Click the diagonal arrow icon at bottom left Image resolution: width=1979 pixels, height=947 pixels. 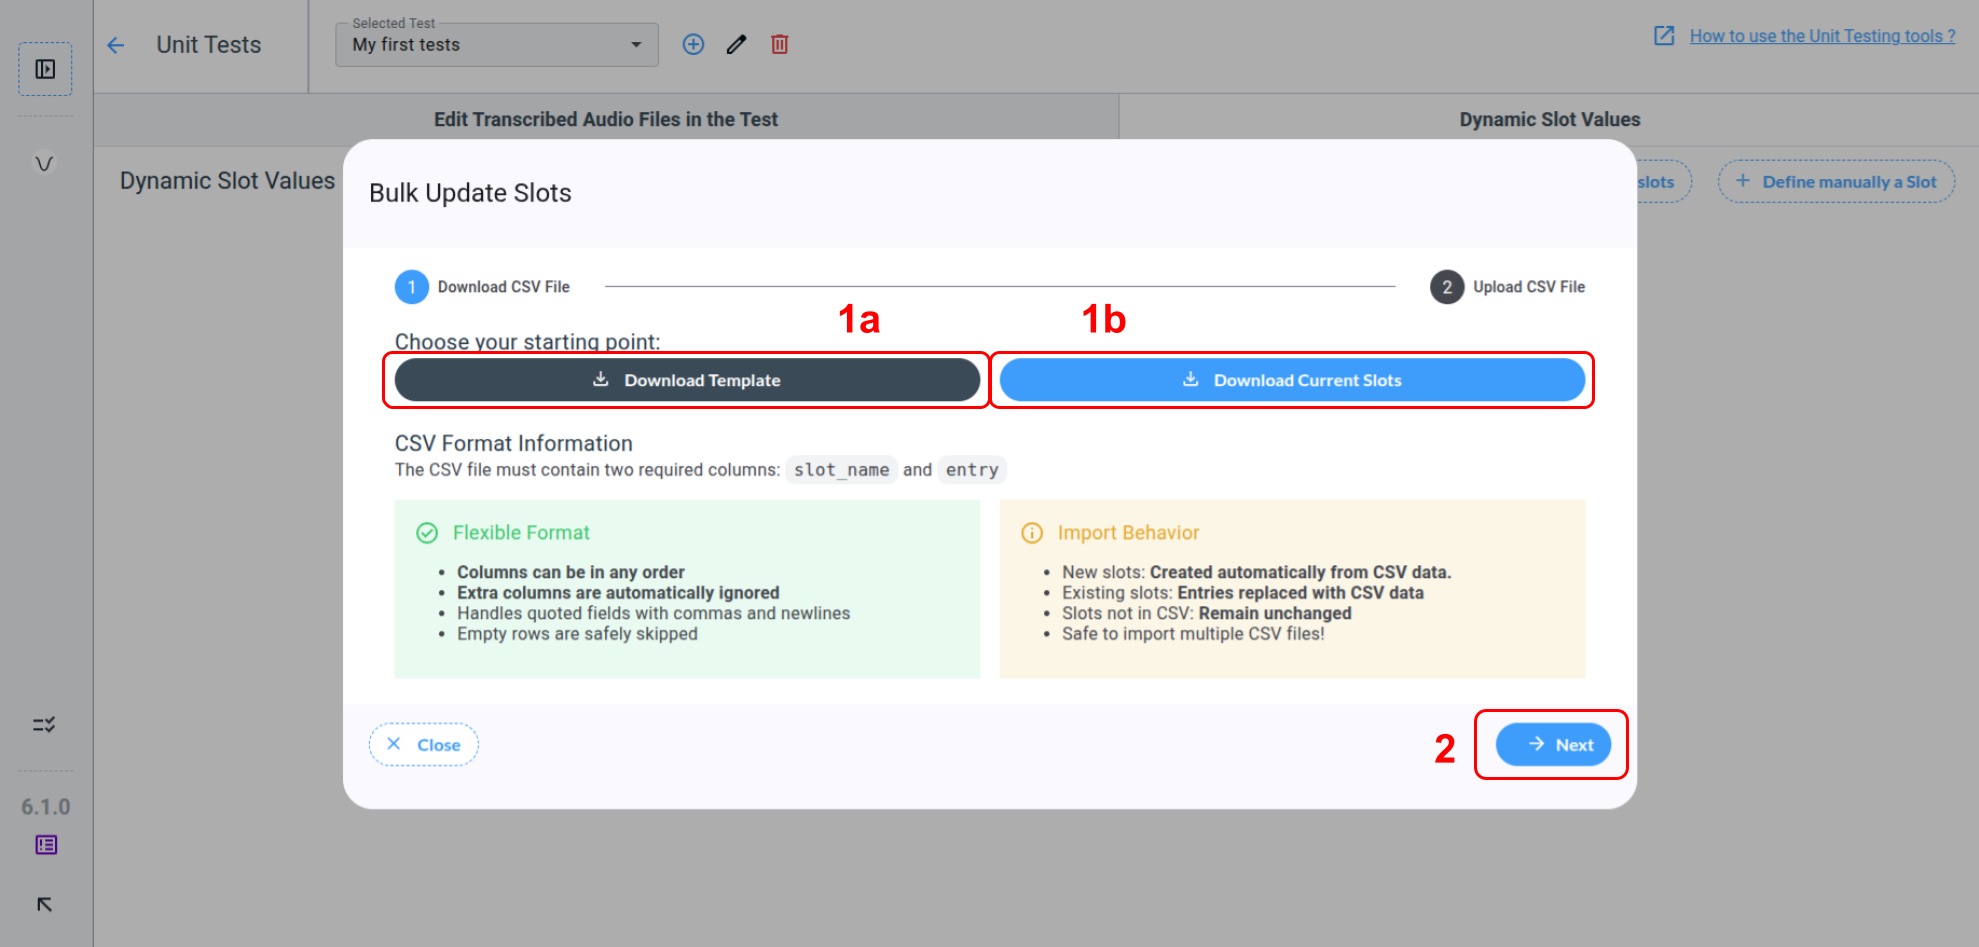coord(44,904)
